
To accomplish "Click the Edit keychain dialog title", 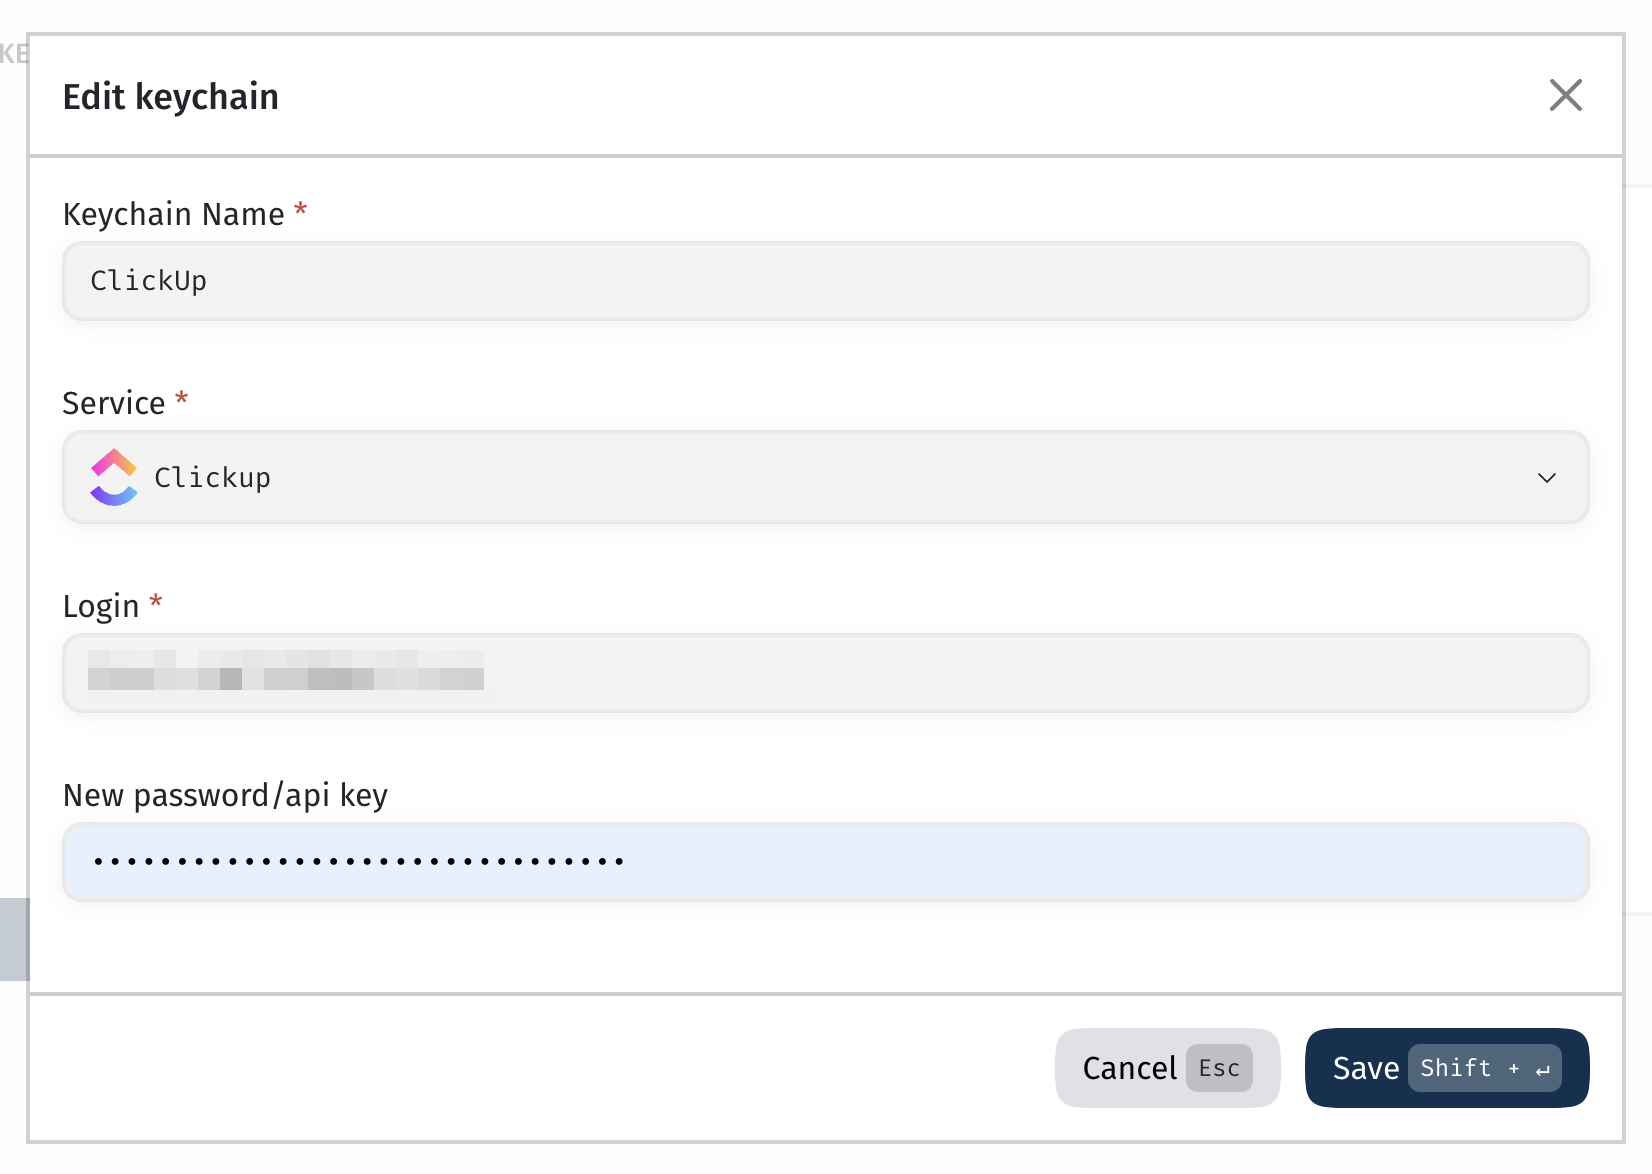I will pyautogui.click(x=171, y=97).
